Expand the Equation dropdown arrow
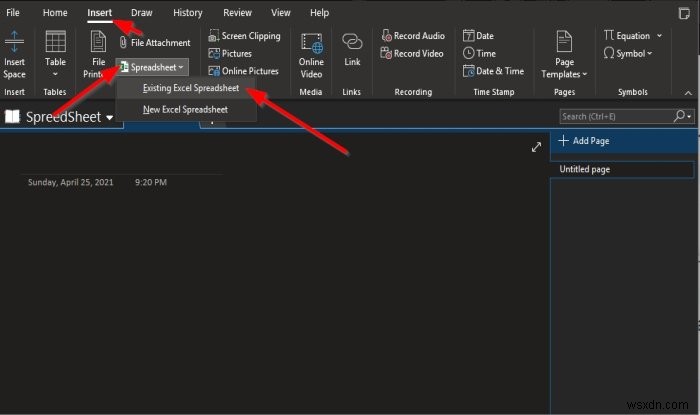700x415 pixels. click(x=659, y=36)
